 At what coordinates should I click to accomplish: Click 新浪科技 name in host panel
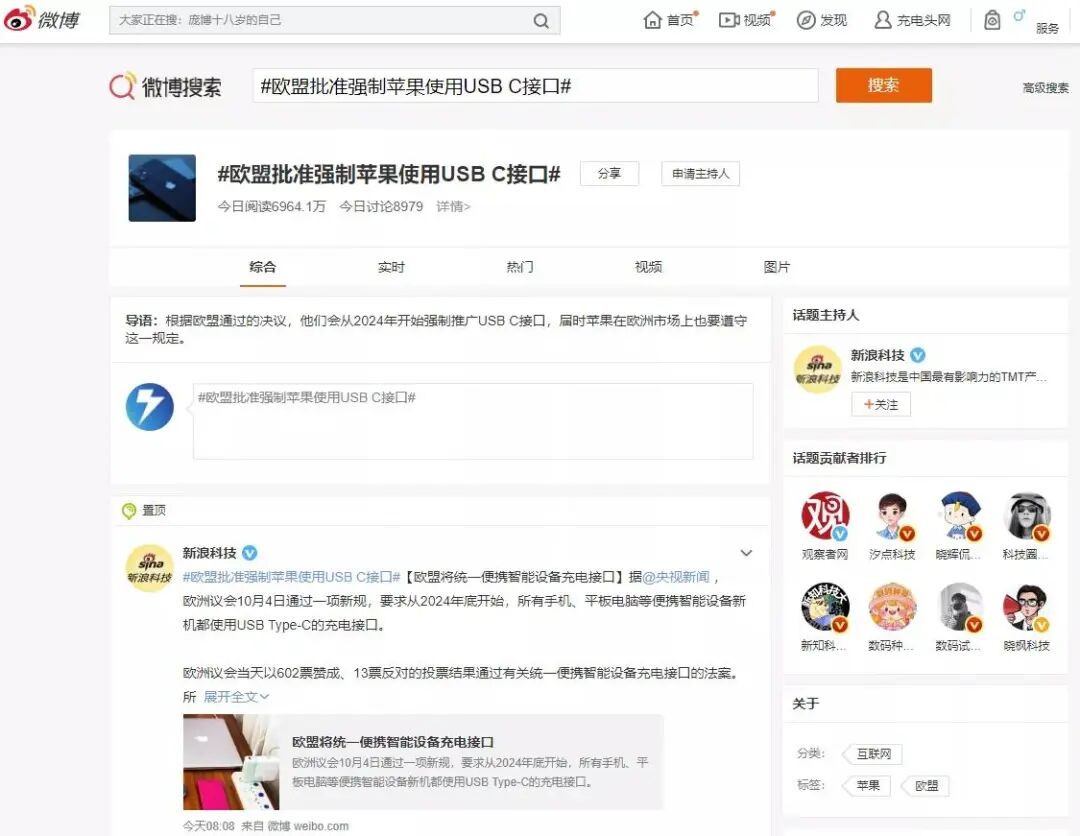coord(878,355)
